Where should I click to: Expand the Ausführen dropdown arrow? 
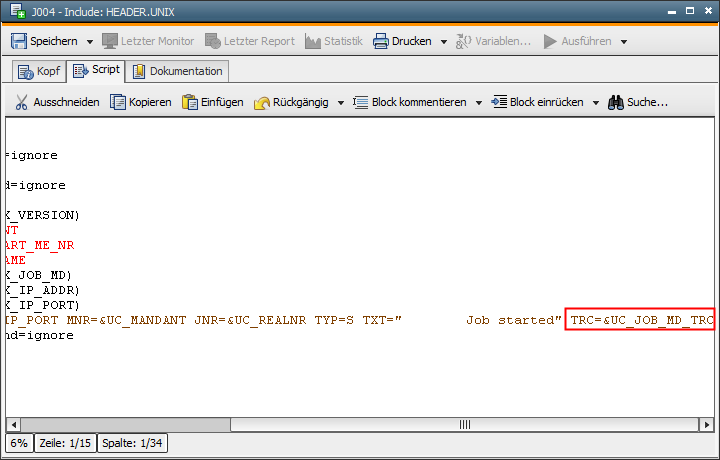(x=624, y=42)
